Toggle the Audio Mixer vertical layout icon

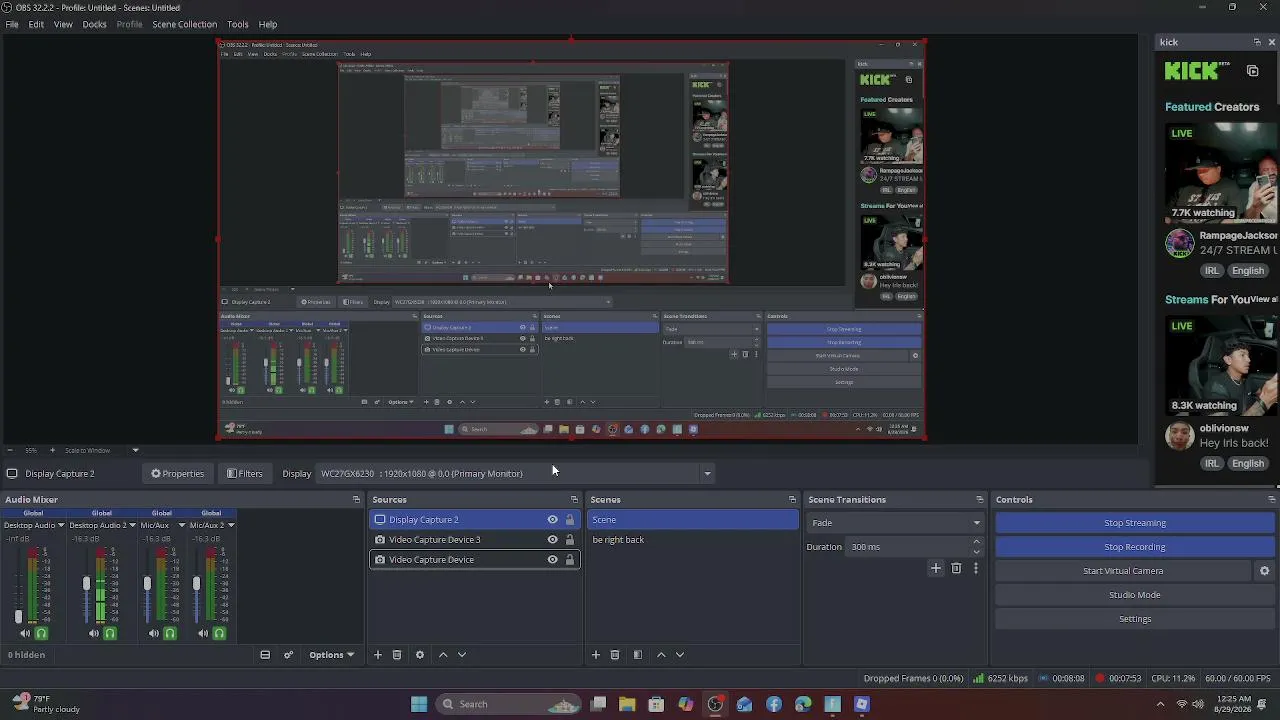pyautogui.click(x=265, y=655)
